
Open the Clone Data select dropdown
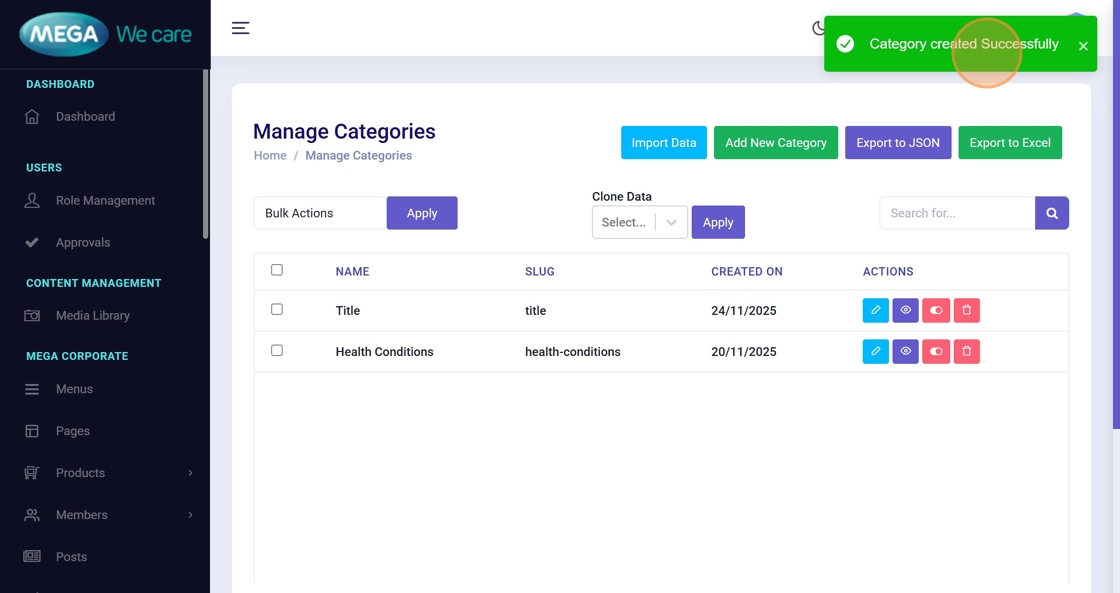(x=639, y=222)
